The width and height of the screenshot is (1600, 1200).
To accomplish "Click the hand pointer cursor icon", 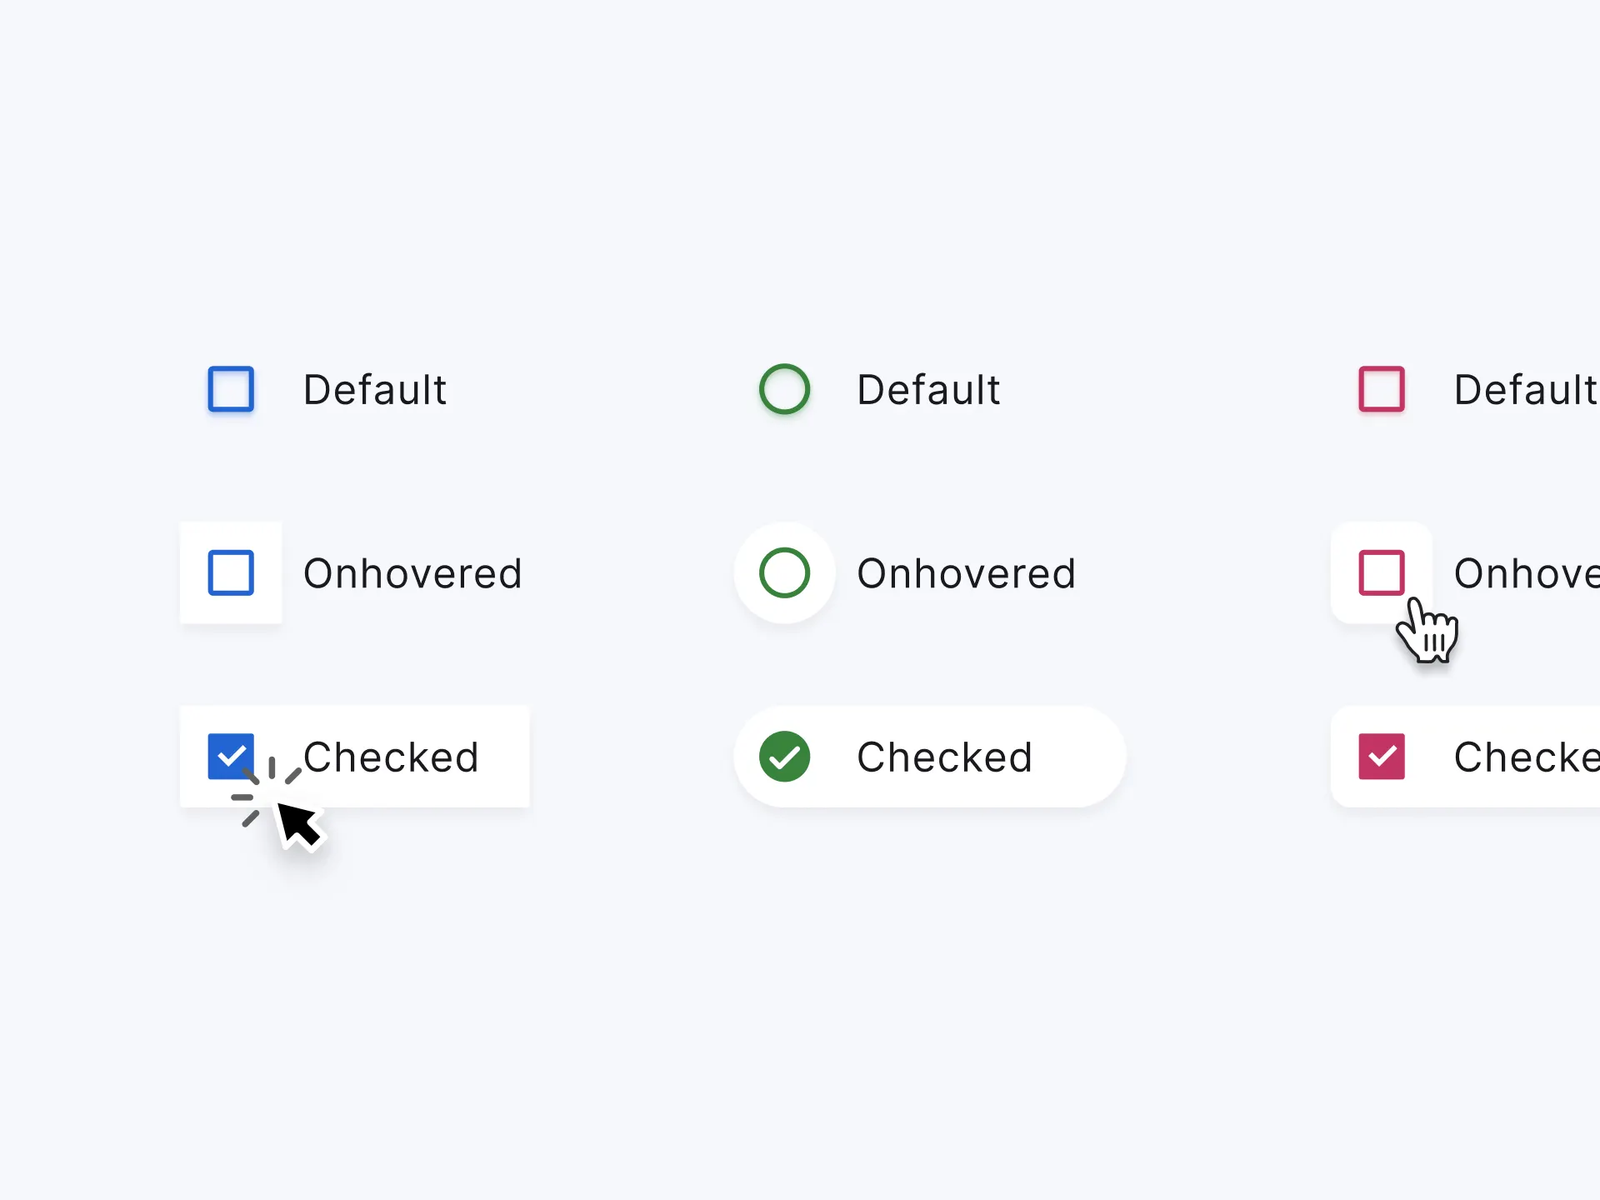I will click(x=1428, y=631).
